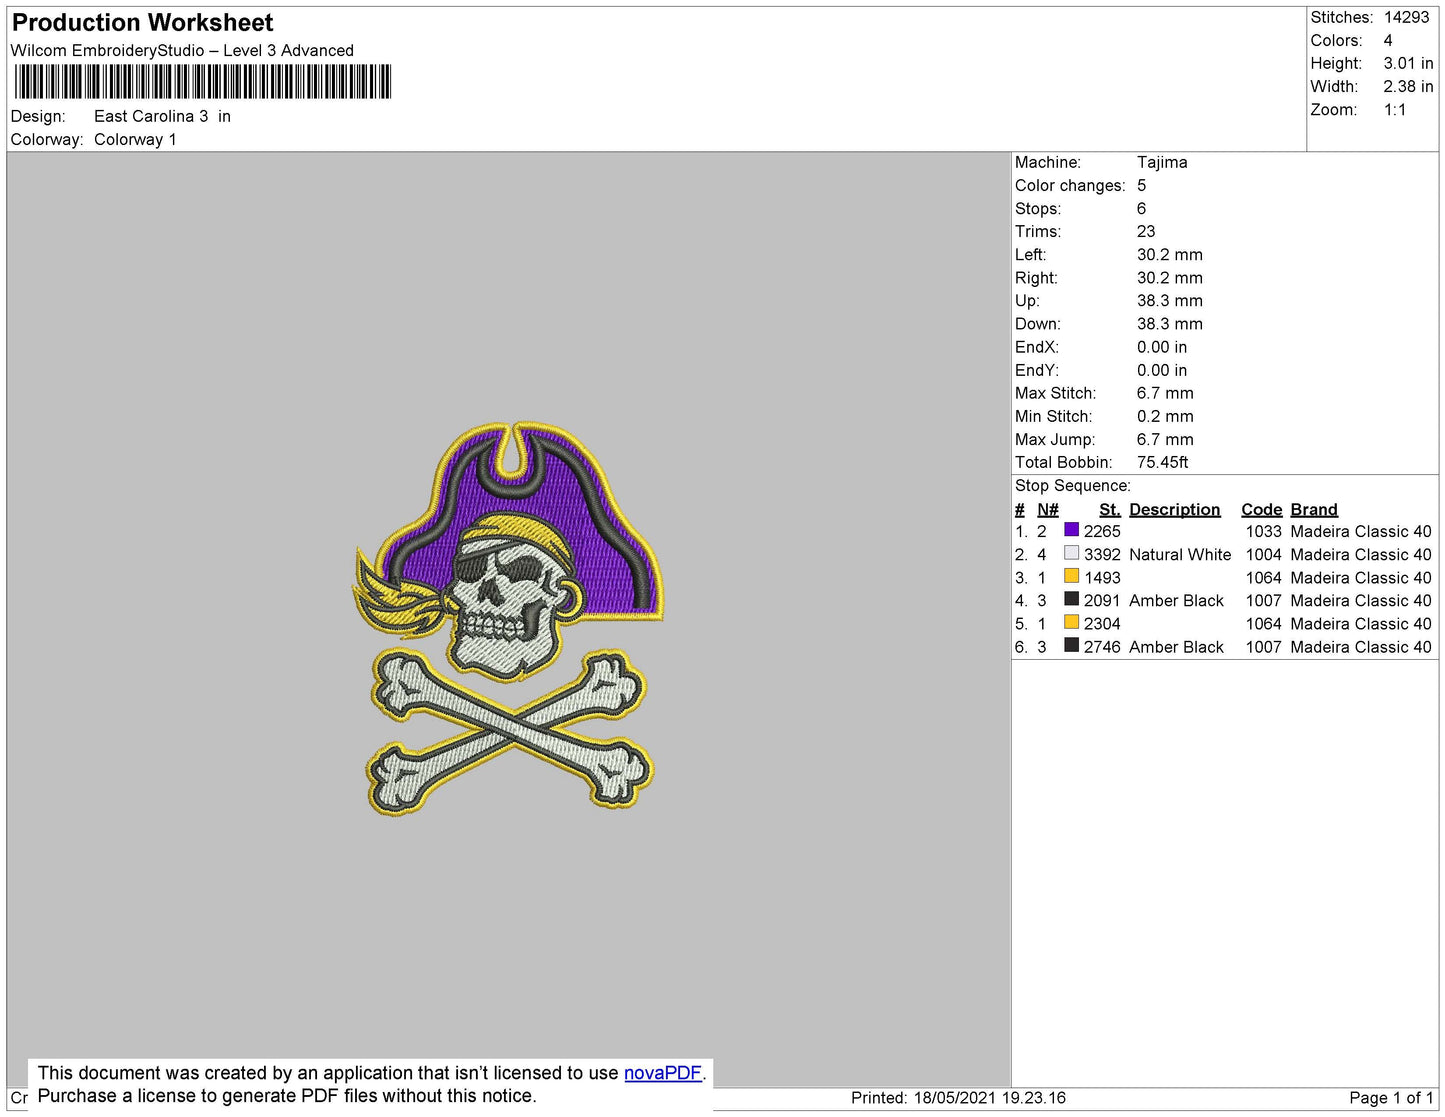Click the barcode under the worksheet title

point(203,82)
